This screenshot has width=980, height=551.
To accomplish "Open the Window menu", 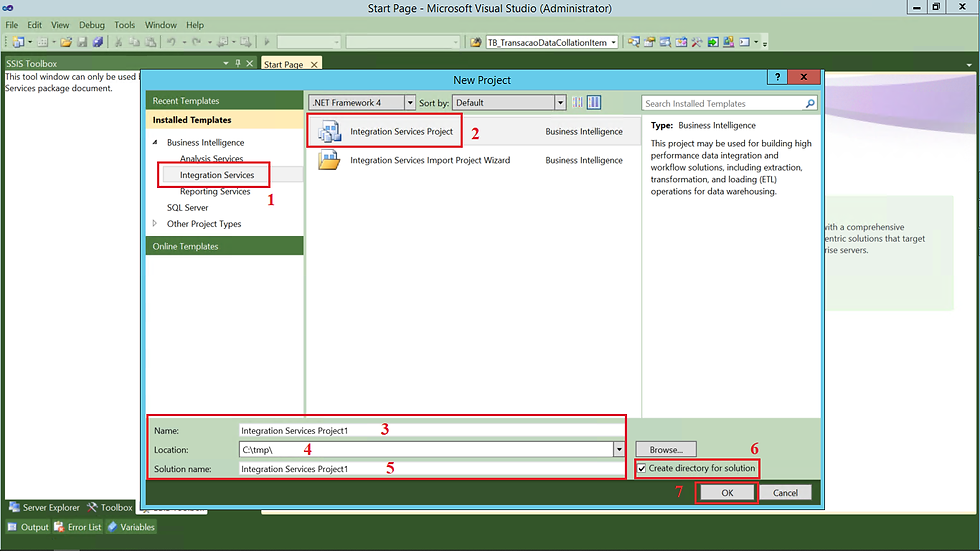I will pos(161,25).
